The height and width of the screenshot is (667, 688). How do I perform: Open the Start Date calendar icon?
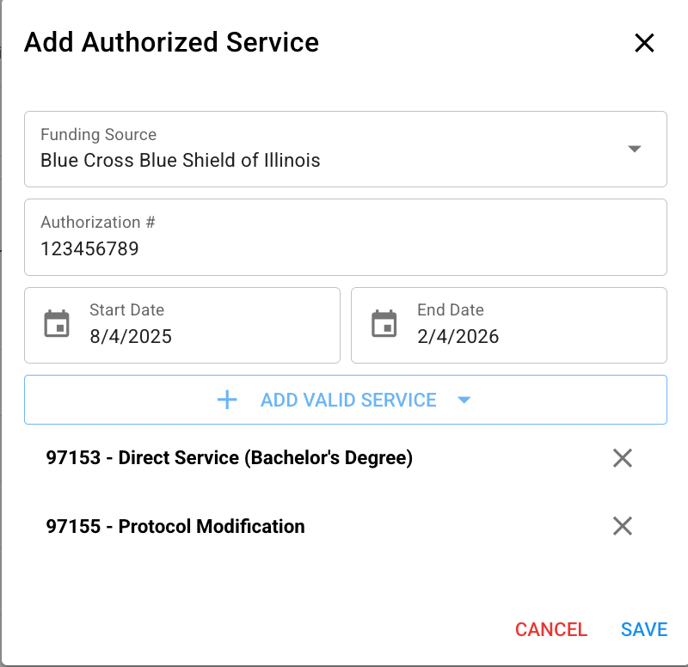click(57, 324)
